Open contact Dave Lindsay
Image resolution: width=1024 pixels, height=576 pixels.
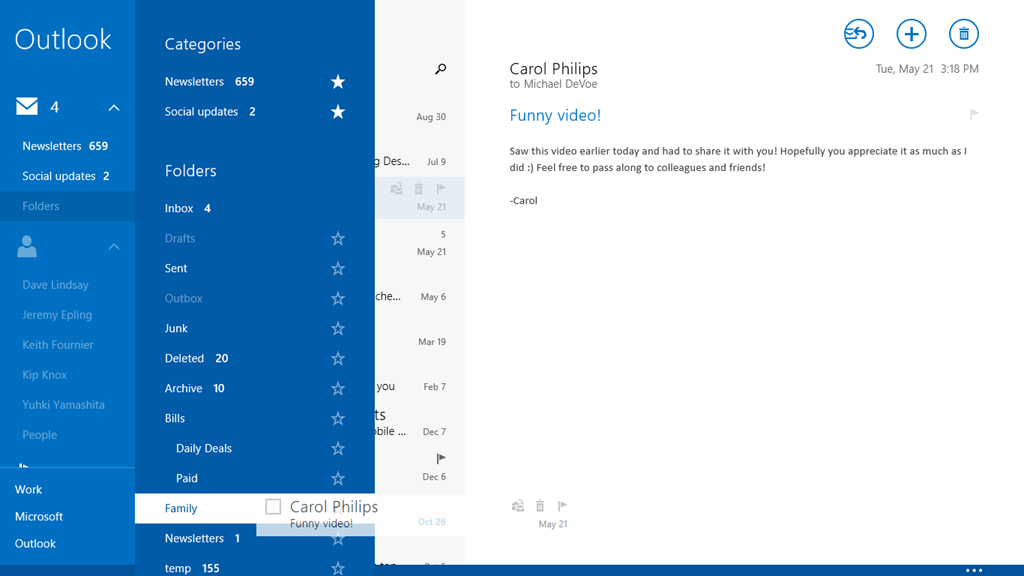56,285
